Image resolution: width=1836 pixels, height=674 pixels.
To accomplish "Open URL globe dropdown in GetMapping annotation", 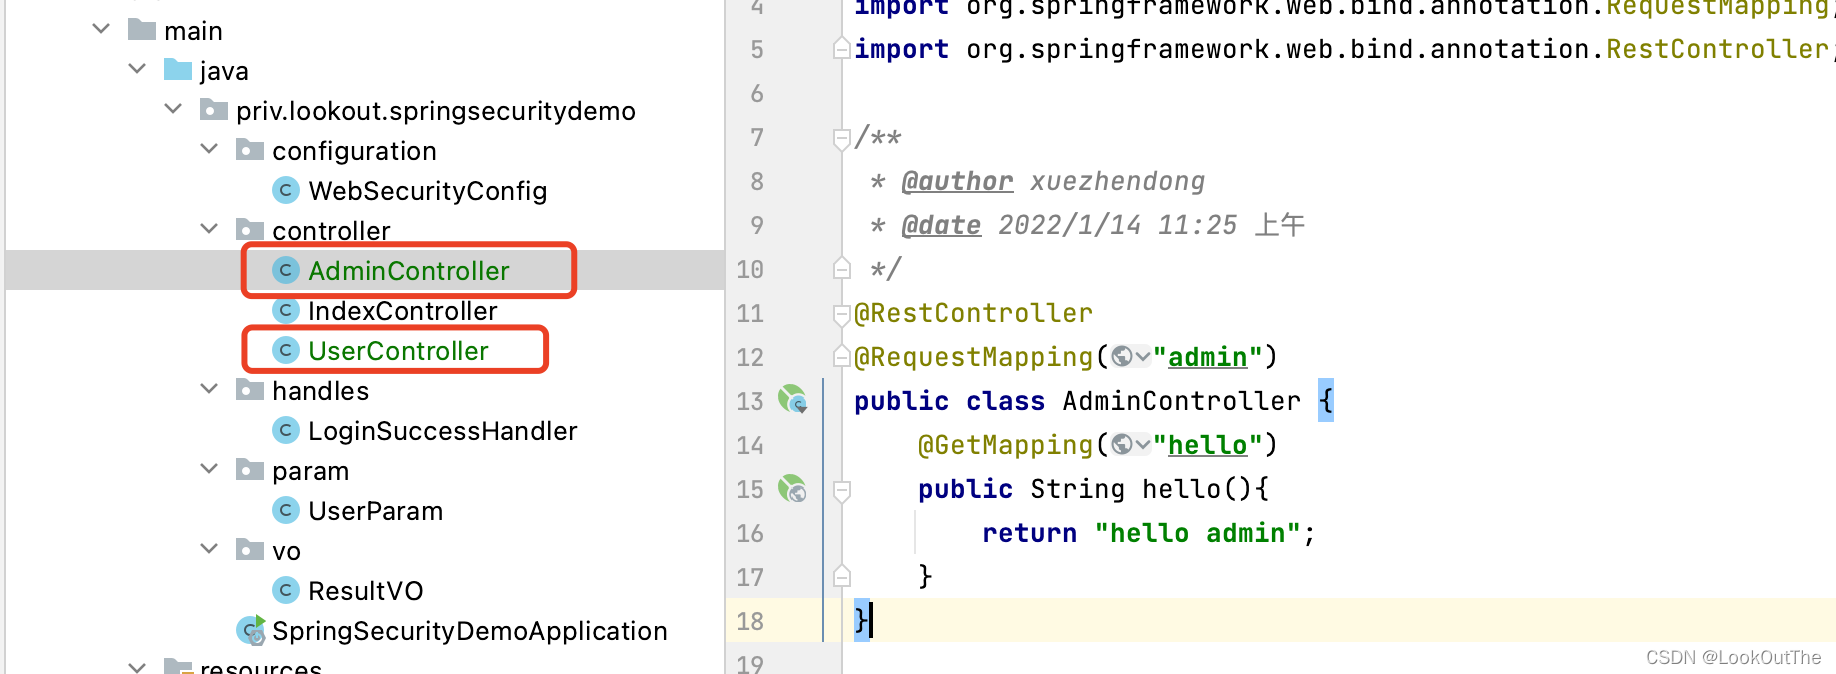I will [1131, 445].
